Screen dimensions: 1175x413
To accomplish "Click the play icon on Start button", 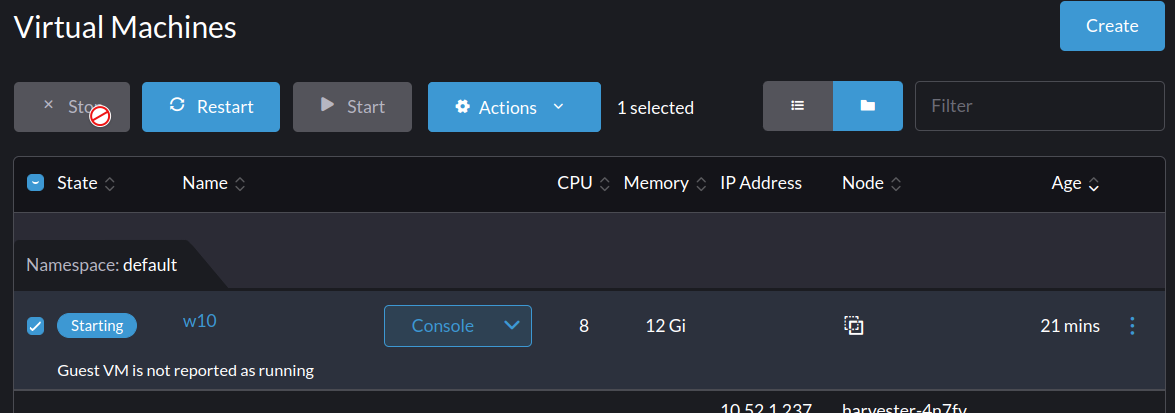I will point(327,105).
